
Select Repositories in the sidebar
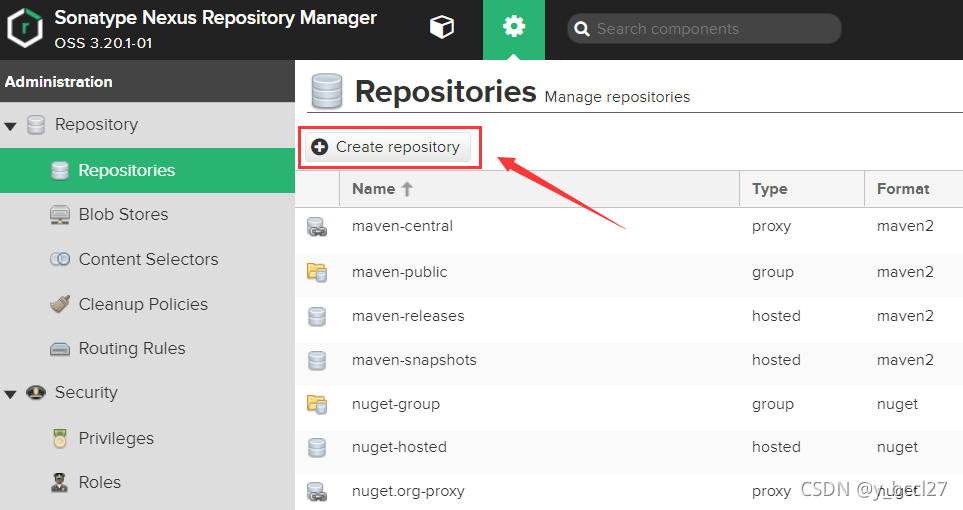[x=147, y=170]
